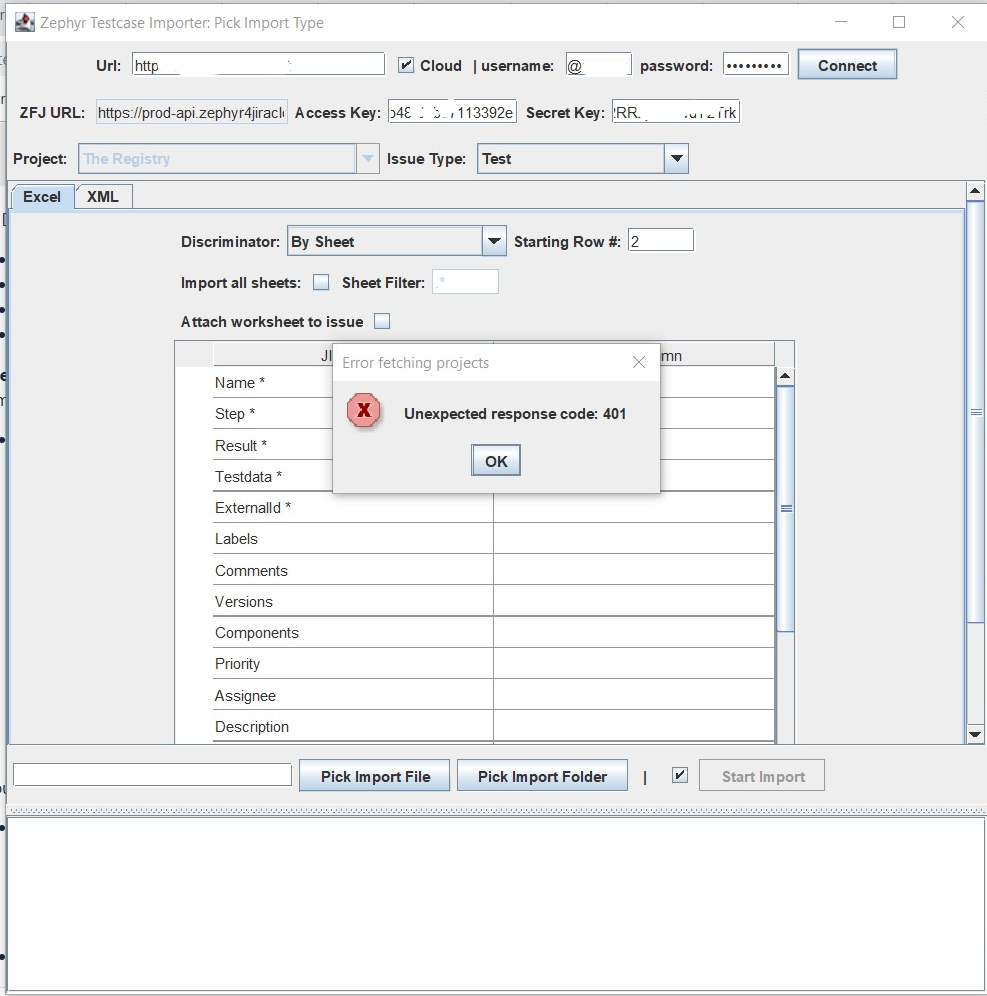Click the field mapping table scrollbar thumb
Screen dimensions: 987x996
[x=786, y=508]
